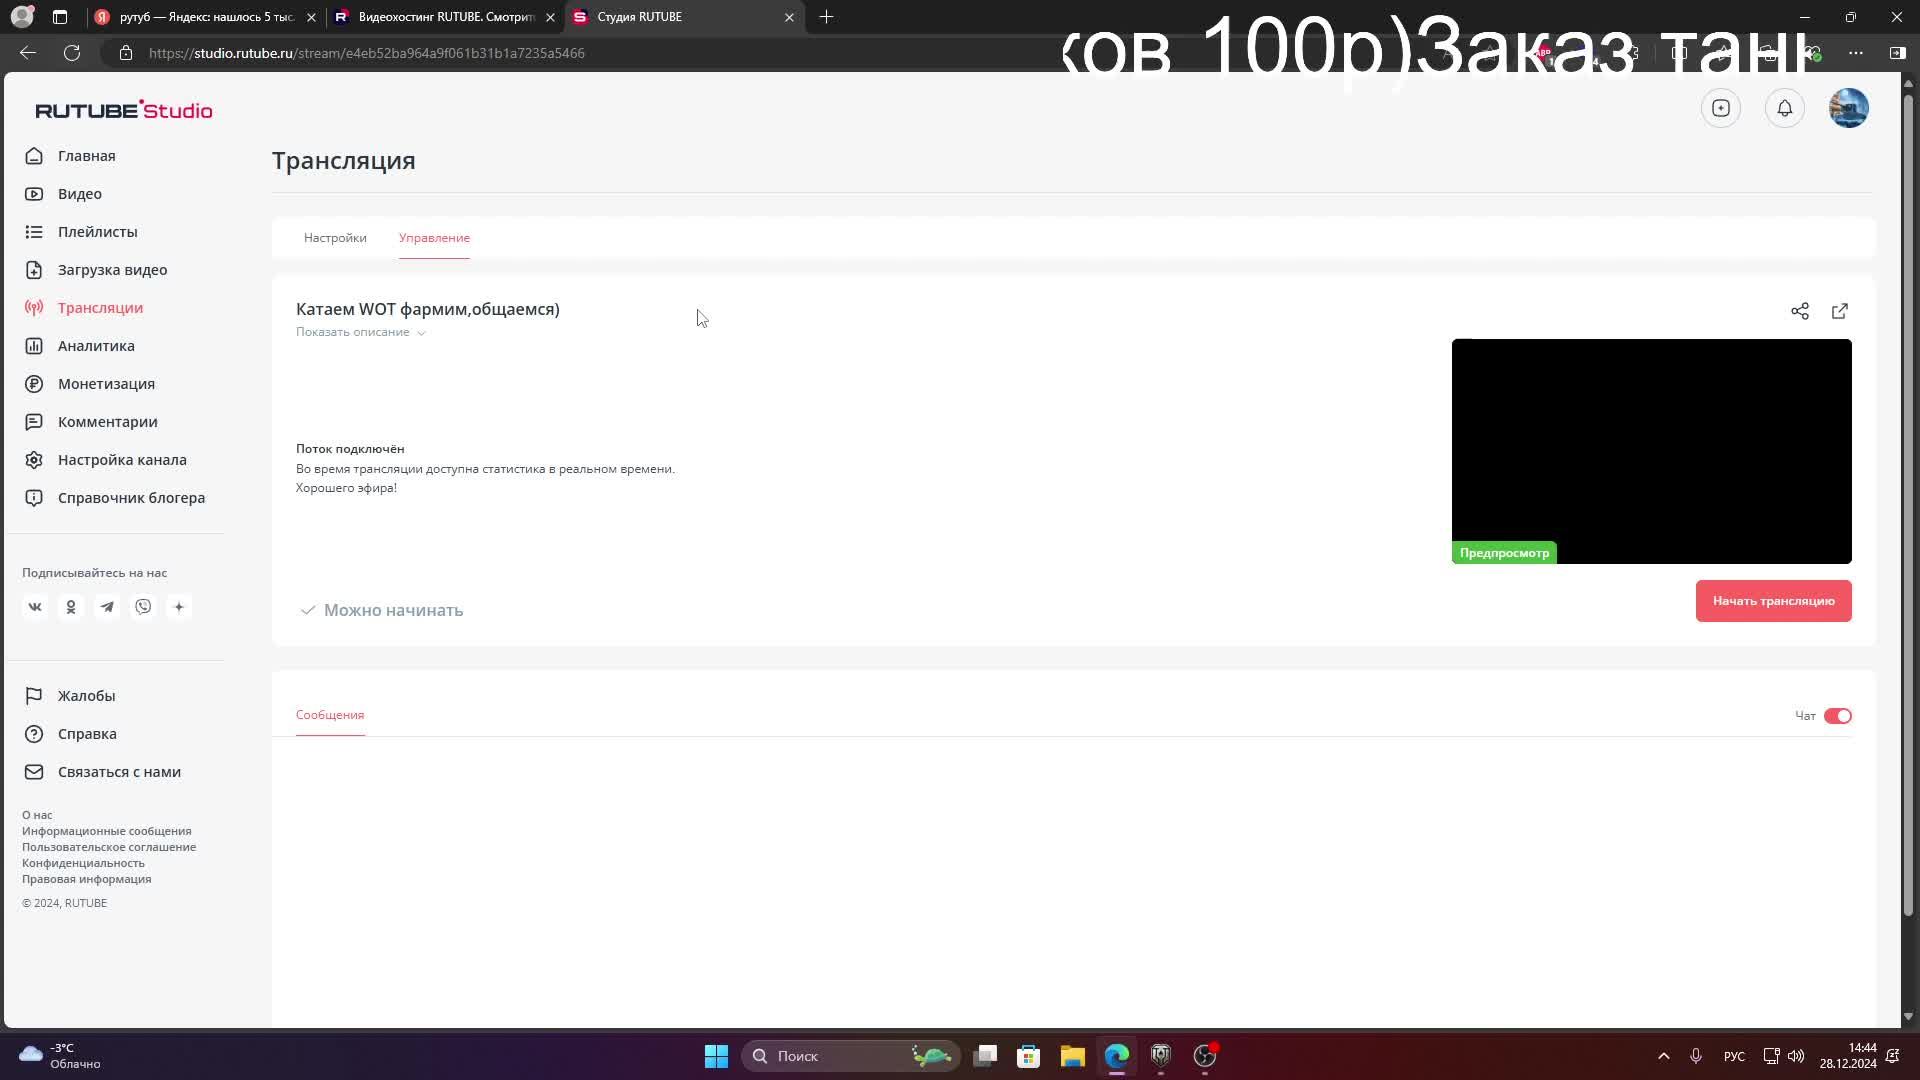Open the О нас link
The height and width of the screenshot is (1080, 1920).
pyautogui.click(x=37, y=815)
